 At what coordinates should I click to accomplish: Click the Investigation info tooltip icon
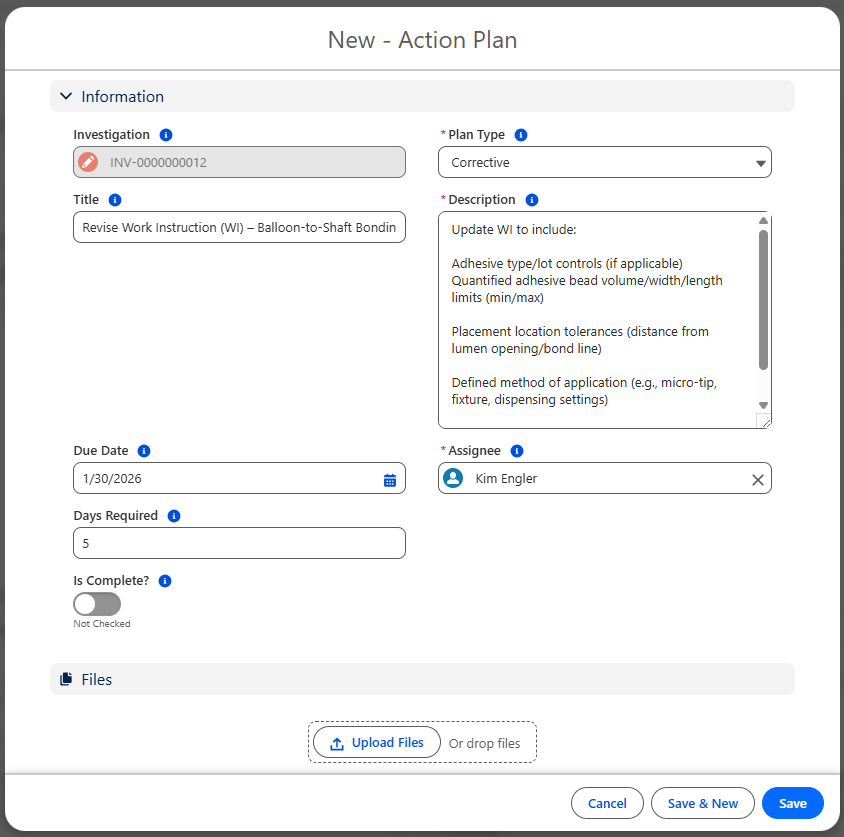pos(166,135)
